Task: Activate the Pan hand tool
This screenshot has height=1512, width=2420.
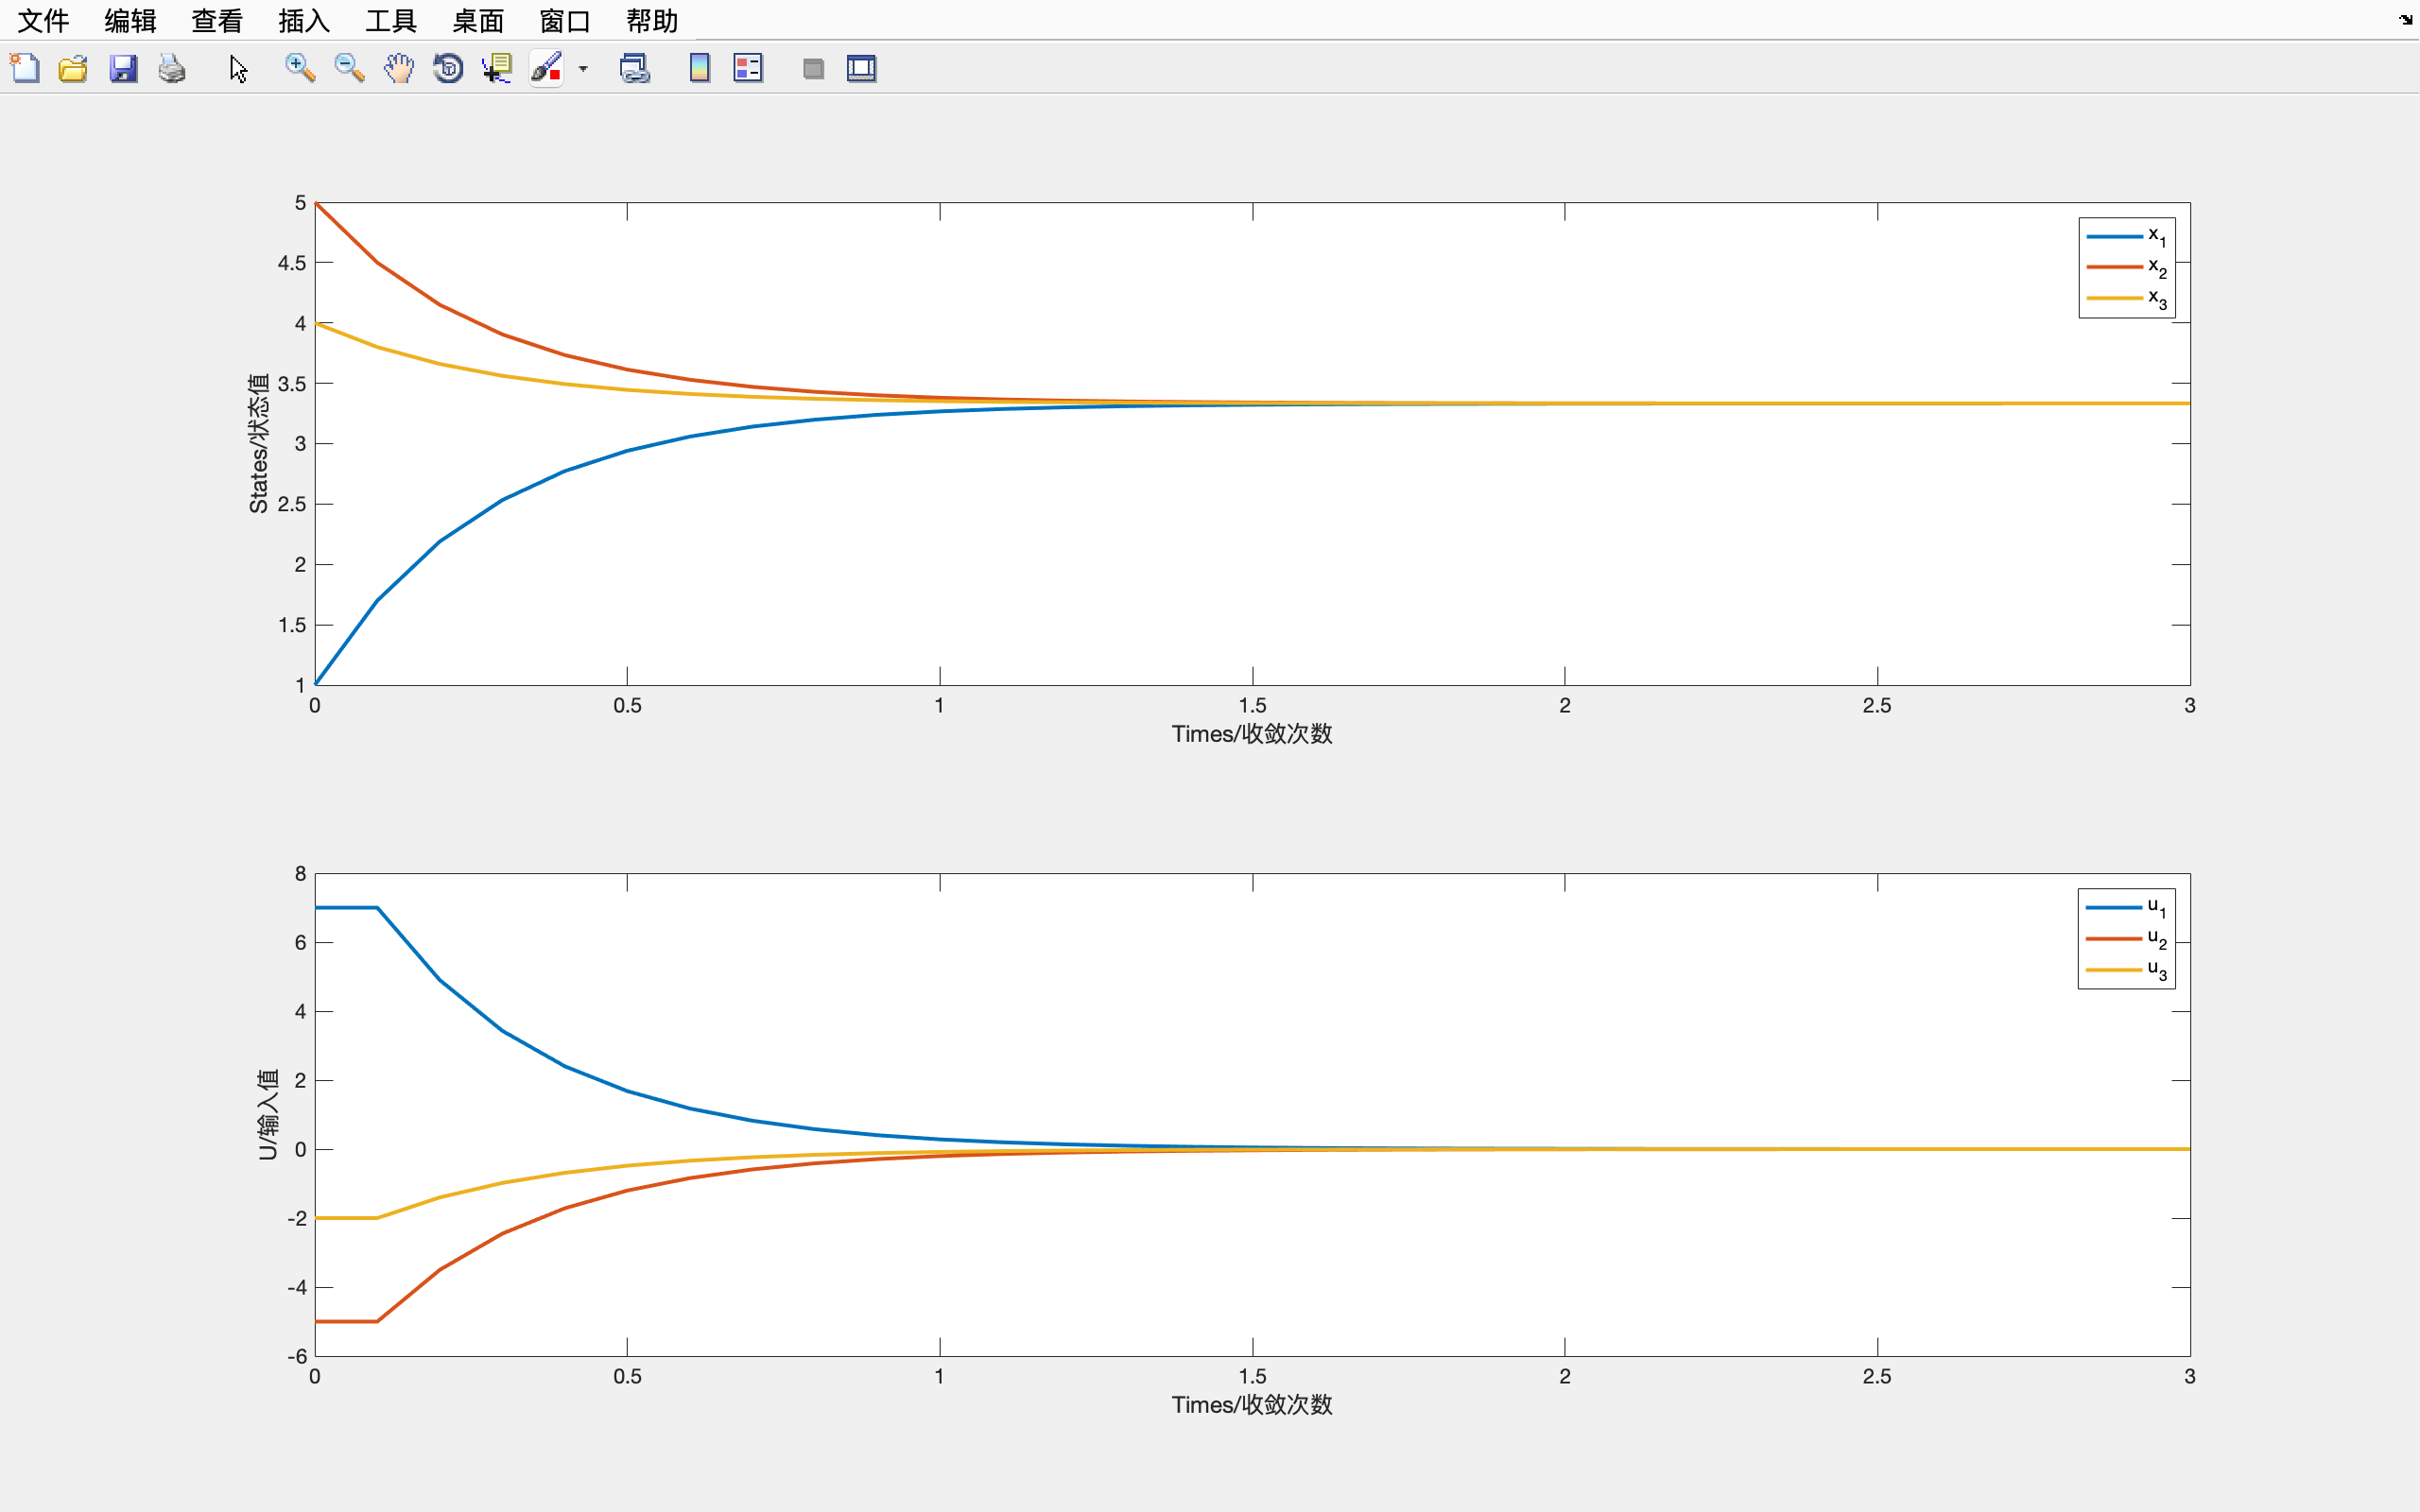Action: pyautogui.click(x=398, y=68)
